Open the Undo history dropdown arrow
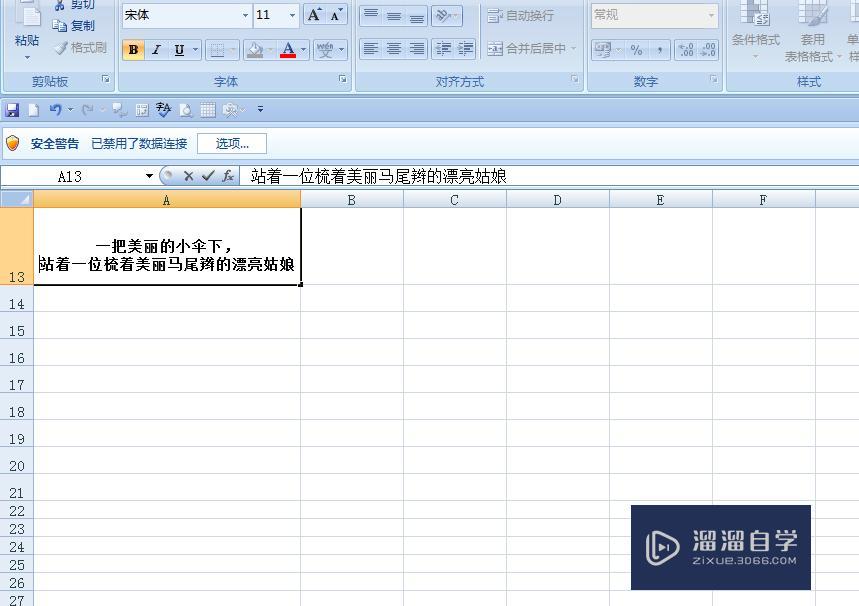The height and width of the screenshot is (606, 859). pyautogui.click(x=70, y=110)
